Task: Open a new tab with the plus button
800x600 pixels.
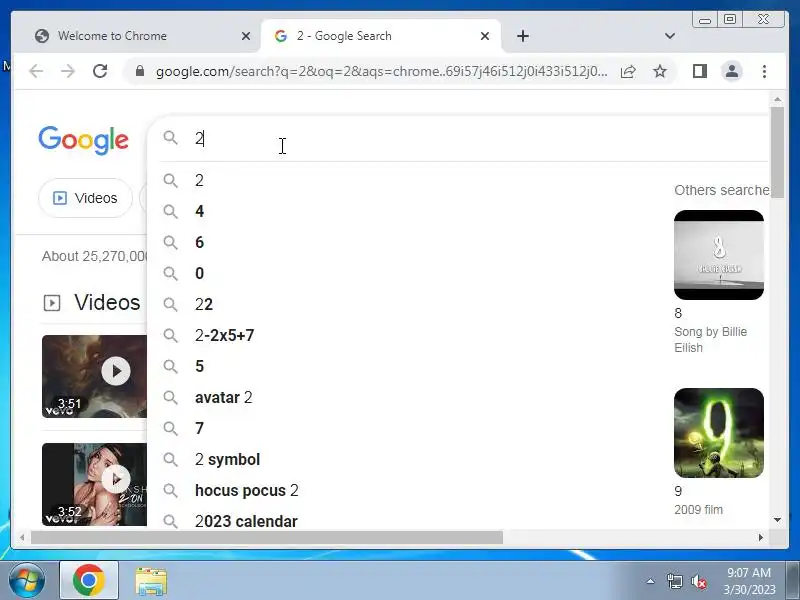Action: point(523,36)
